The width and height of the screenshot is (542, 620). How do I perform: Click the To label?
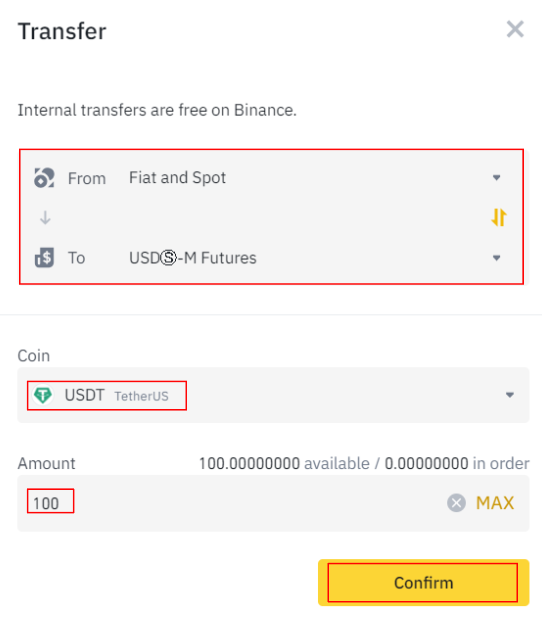(77, 258)
